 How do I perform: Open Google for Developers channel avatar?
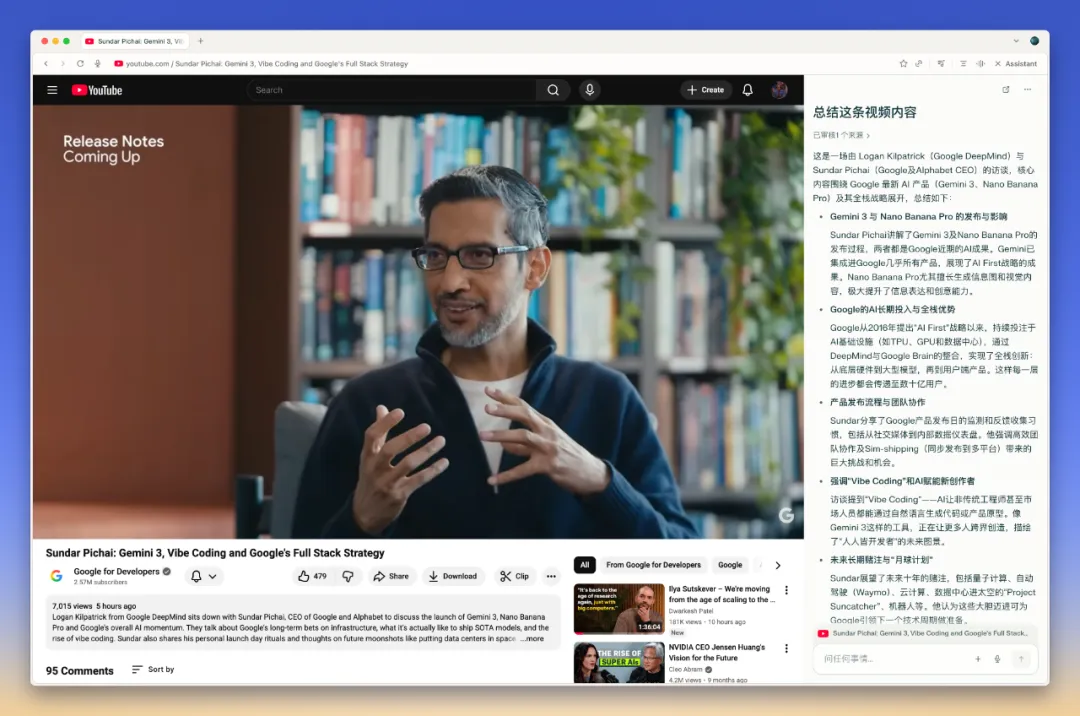pos(56,576)
